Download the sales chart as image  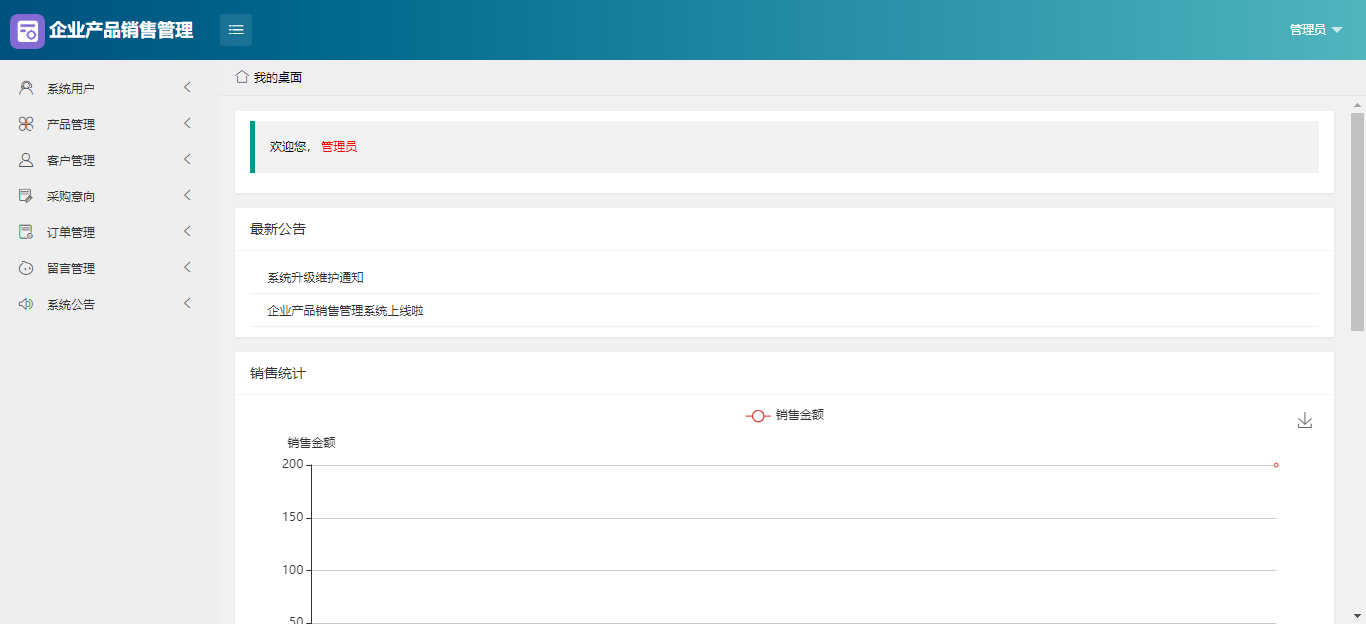1304,421
